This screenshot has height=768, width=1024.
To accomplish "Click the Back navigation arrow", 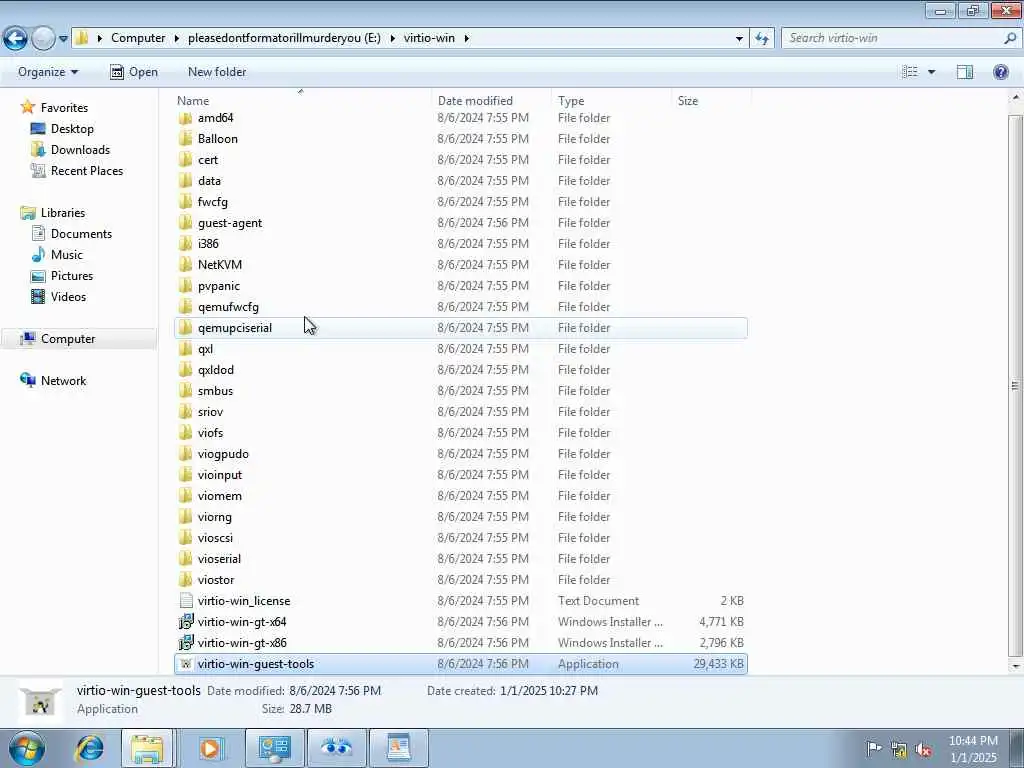I will pos(15,38).
